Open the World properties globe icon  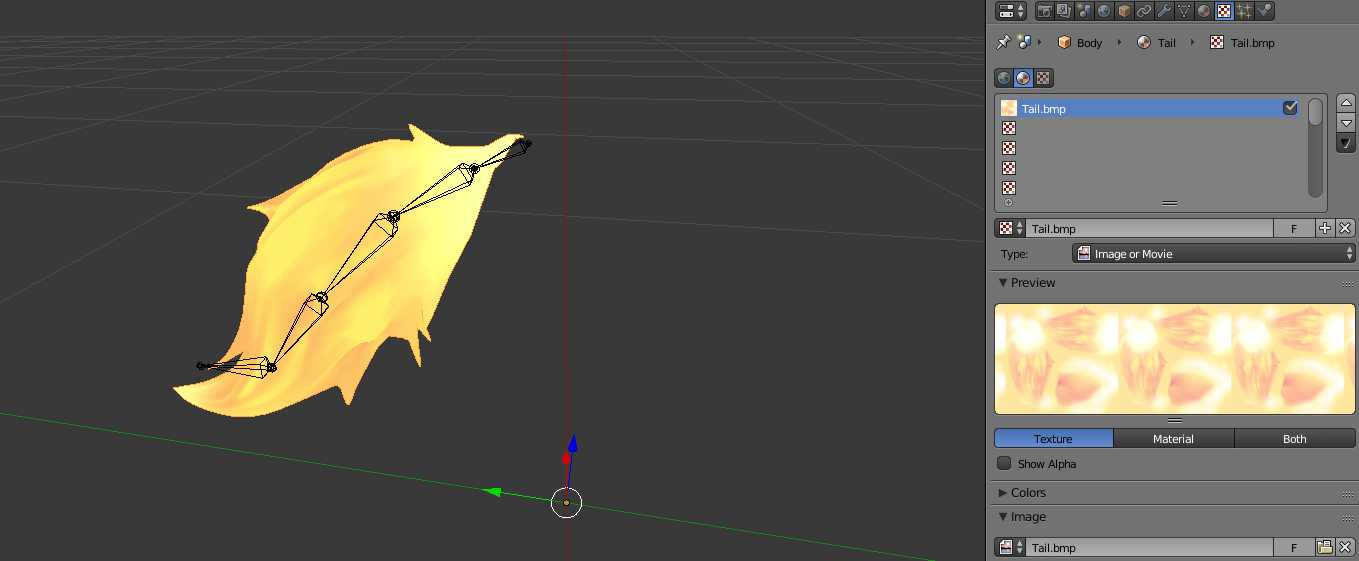[1104, 11]
